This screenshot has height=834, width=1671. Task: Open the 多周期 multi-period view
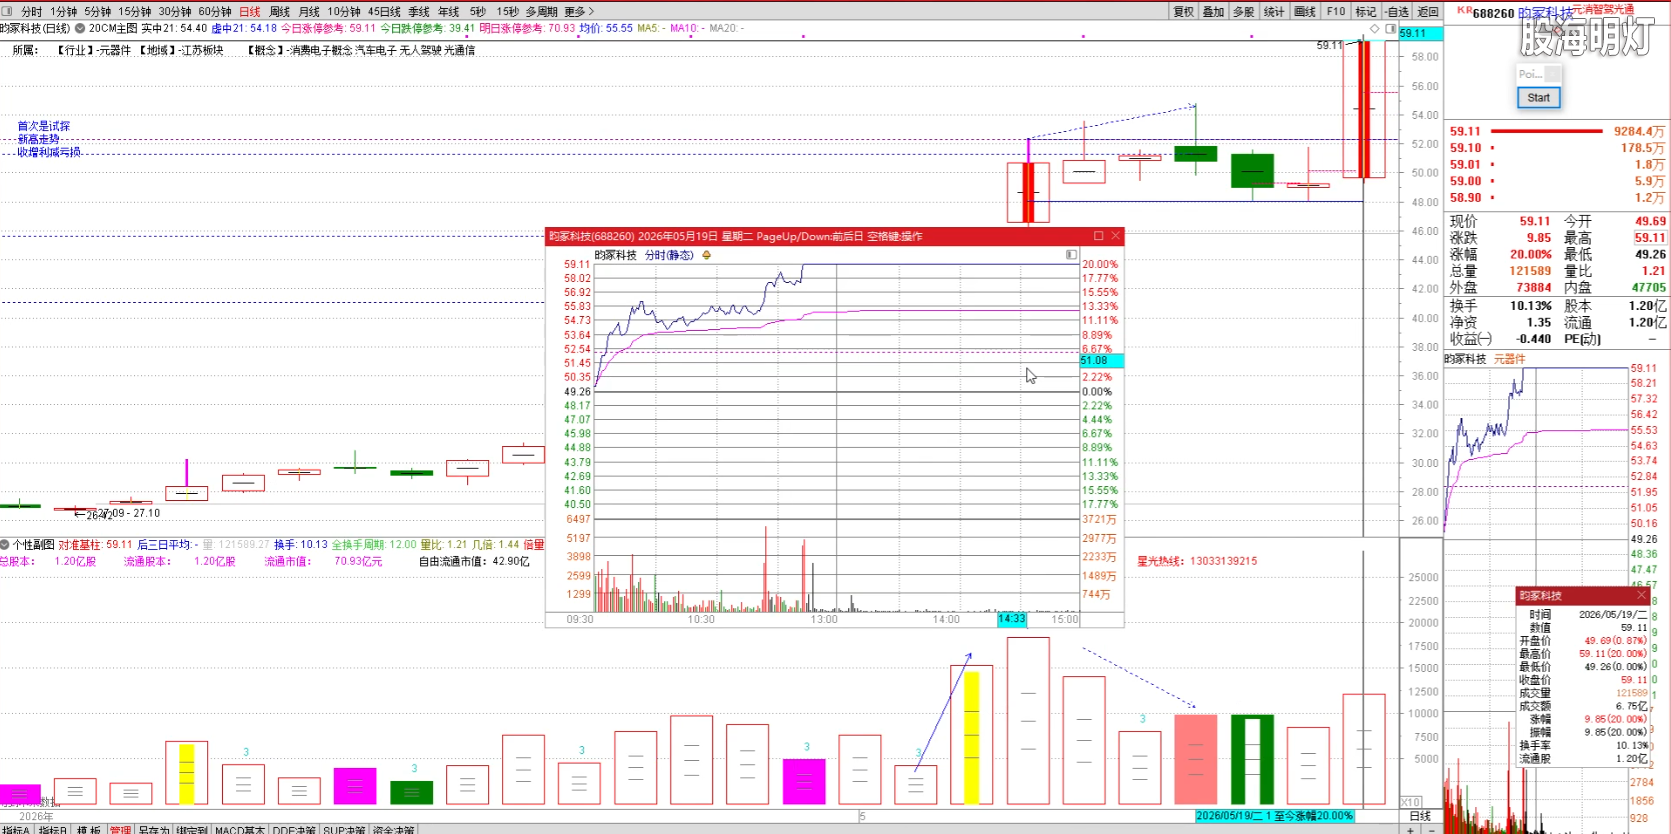542,12
